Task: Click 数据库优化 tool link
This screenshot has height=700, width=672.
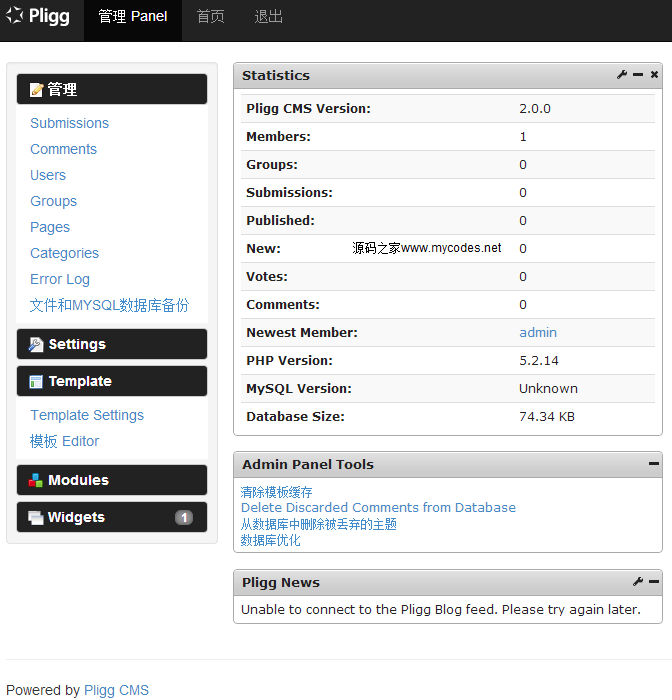Action: [271, 540]
